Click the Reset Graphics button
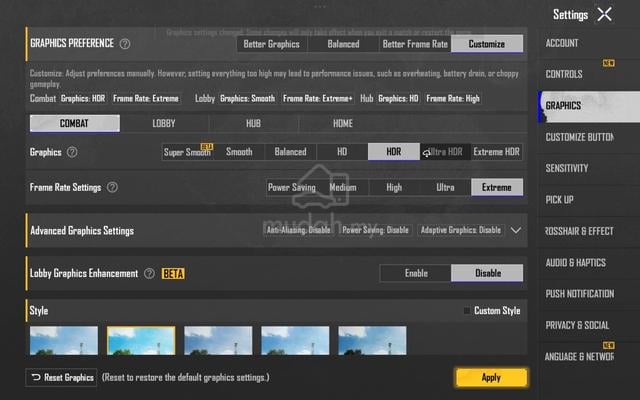This screenshot has width=640, height=400. click(x=61, y=378)
